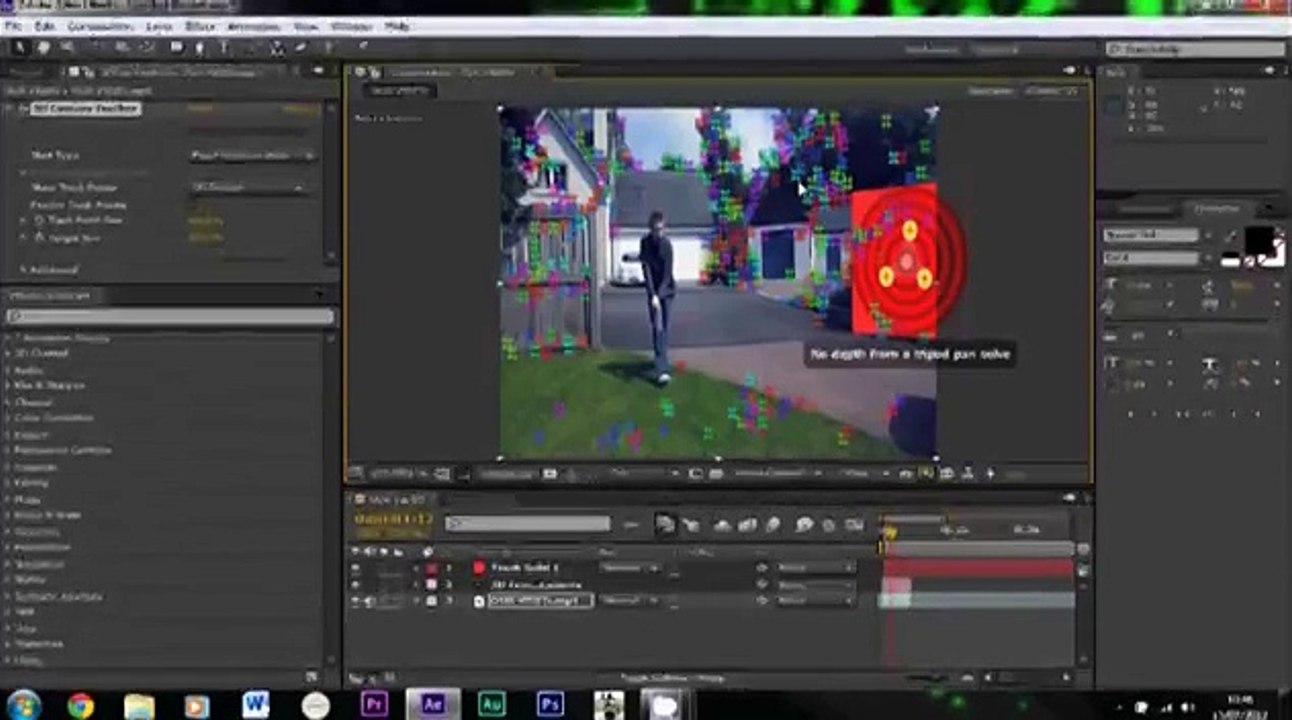Open the Layer menu
The width and height of the screenshot is (1292, 720).
pos(159,26)
